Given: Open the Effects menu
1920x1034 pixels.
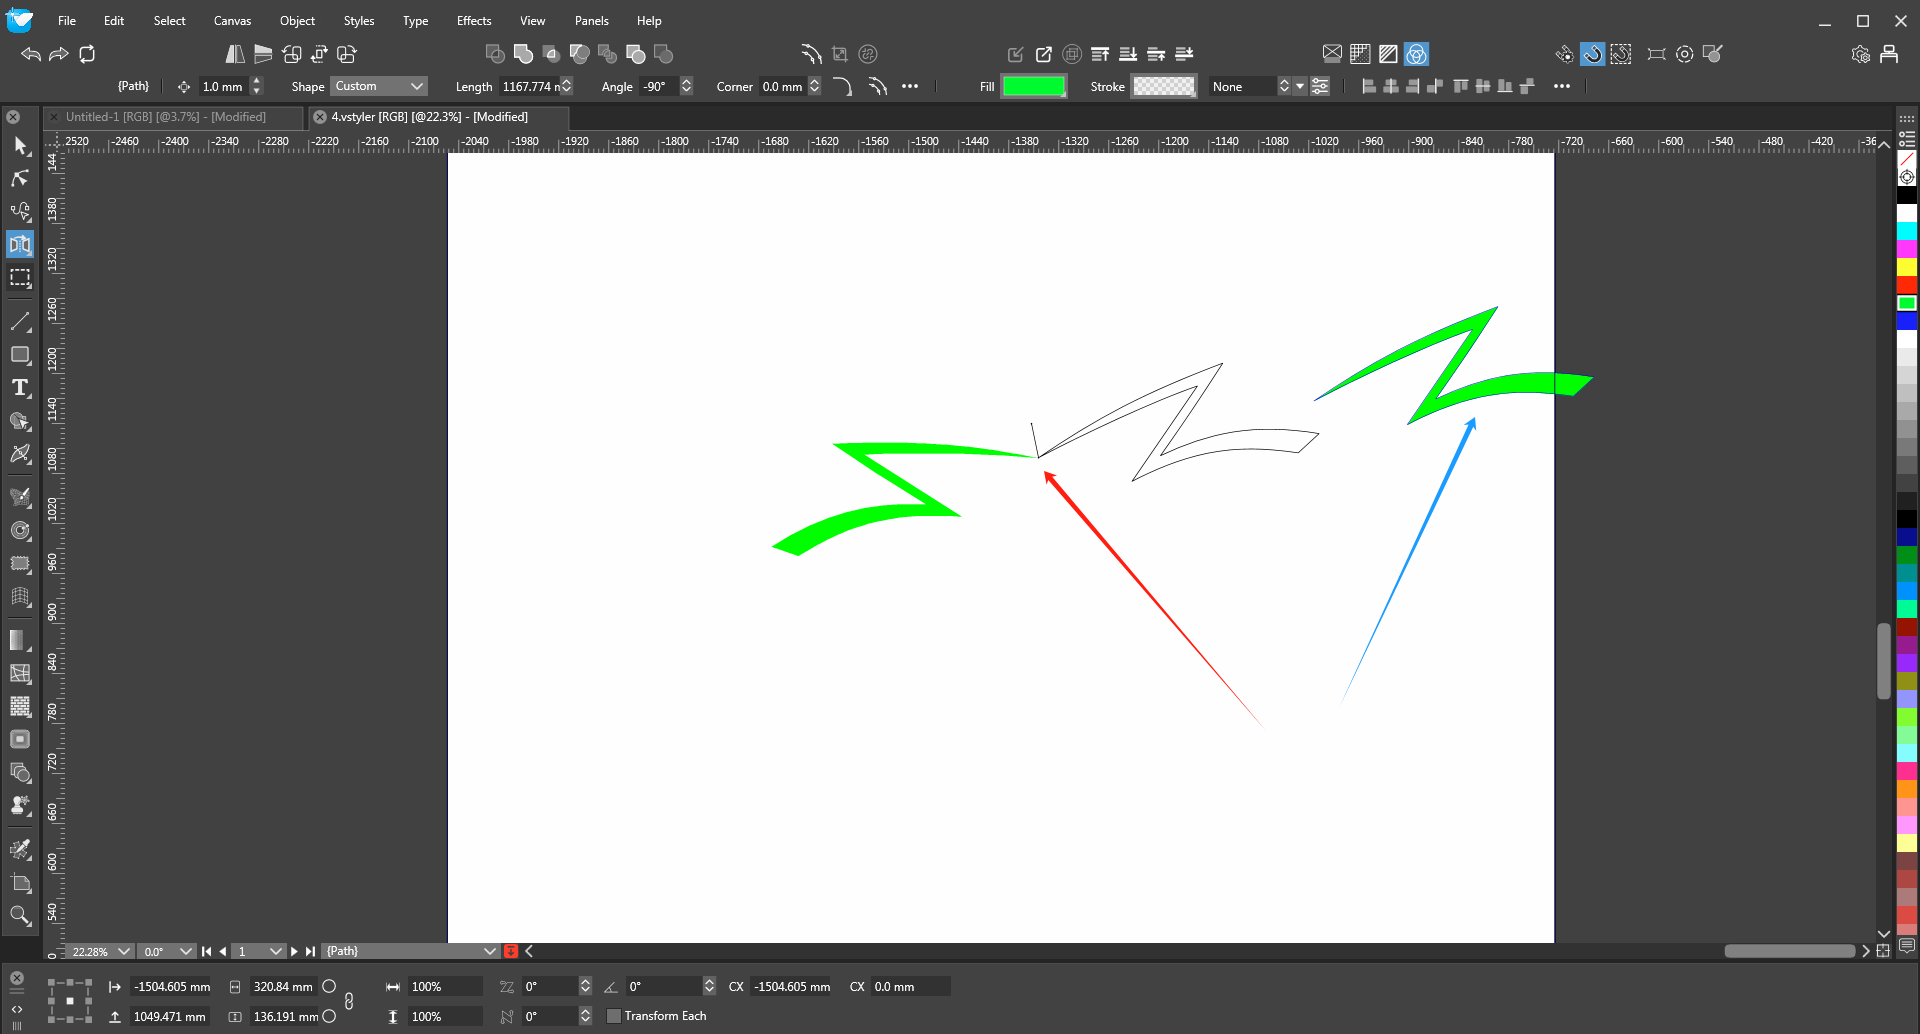Looking at the screenshot, I should [x=473, y=21].
